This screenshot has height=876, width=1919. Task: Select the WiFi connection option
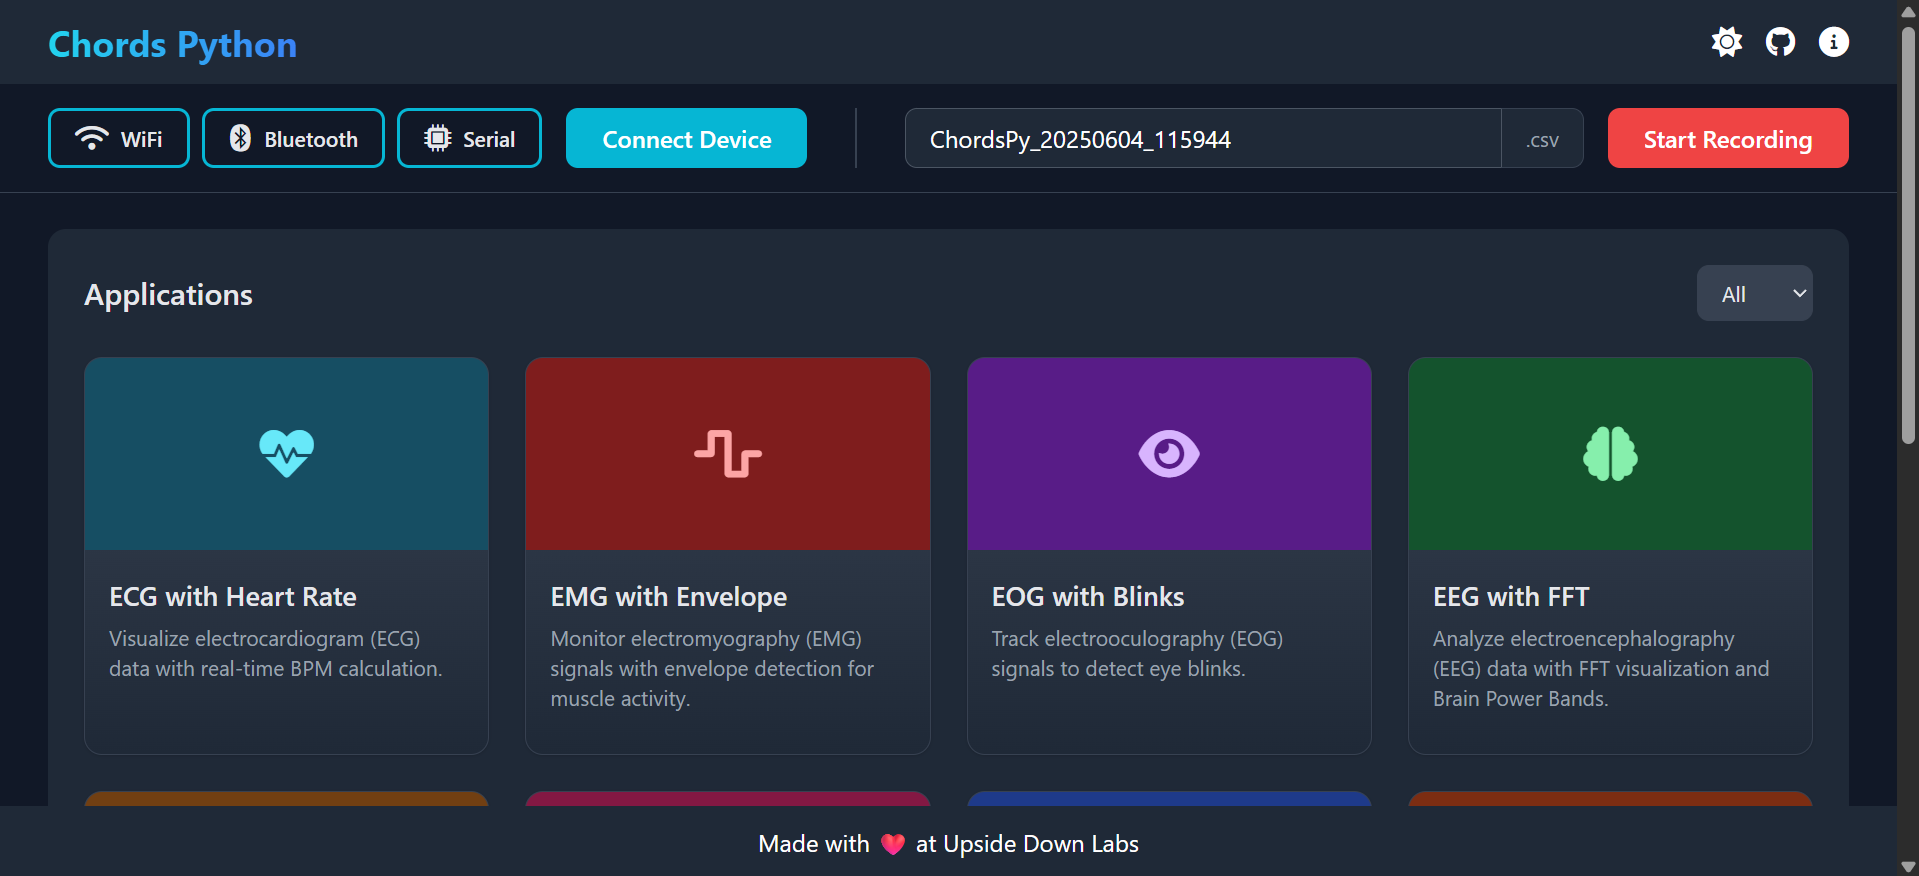click(x=119, y=139)
